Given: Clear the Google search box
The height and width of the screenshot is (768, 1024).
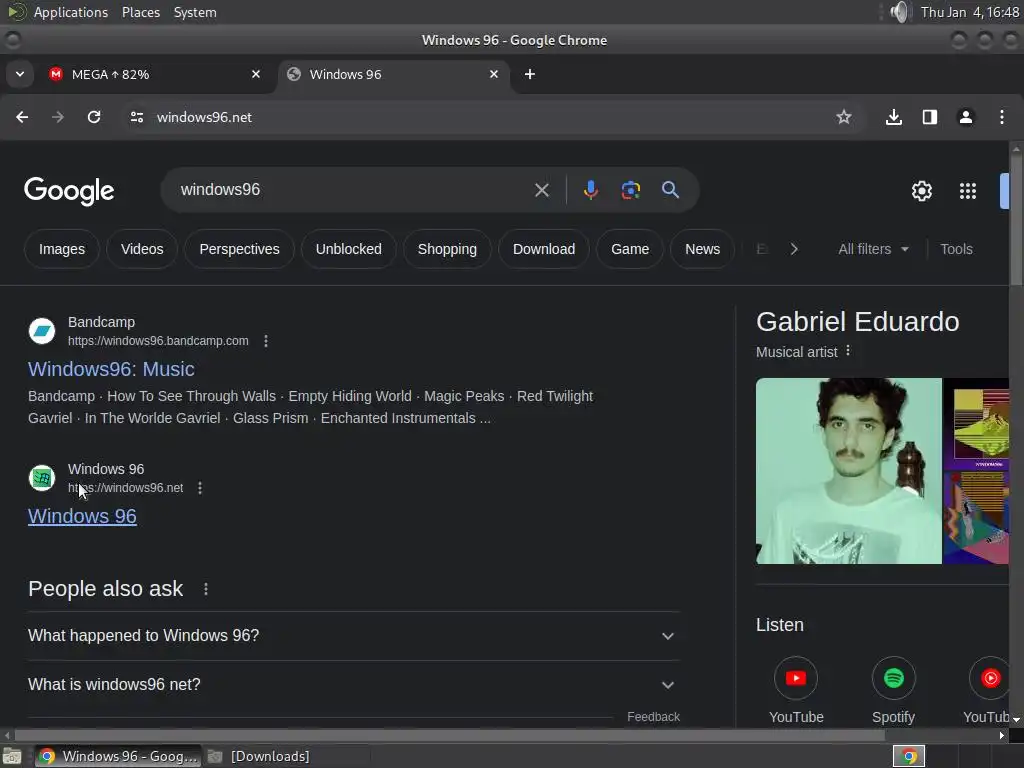Looking at the screenshot, I should pyautogui.click(x=541, y=190).
